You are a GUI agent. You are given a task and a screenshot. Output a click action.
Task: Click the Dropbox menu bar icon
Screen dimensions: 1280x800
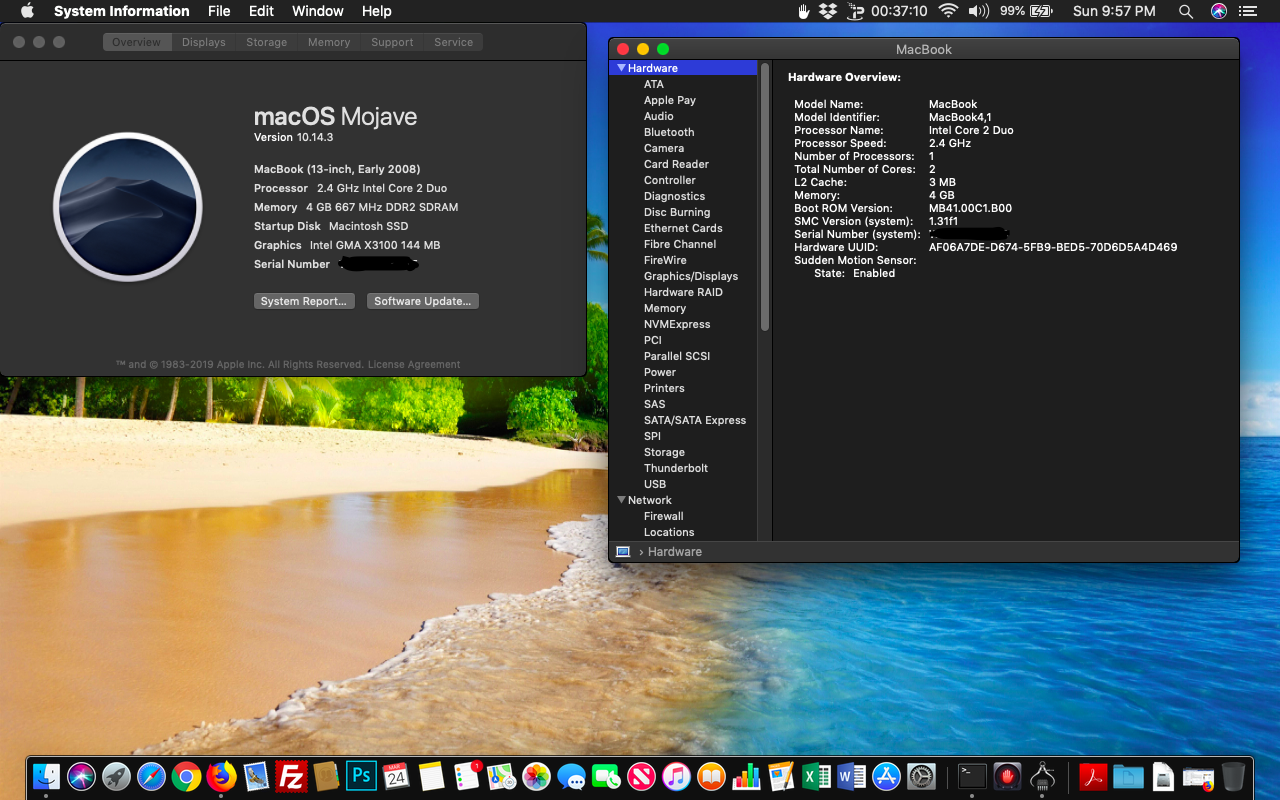tap(828, 11)
